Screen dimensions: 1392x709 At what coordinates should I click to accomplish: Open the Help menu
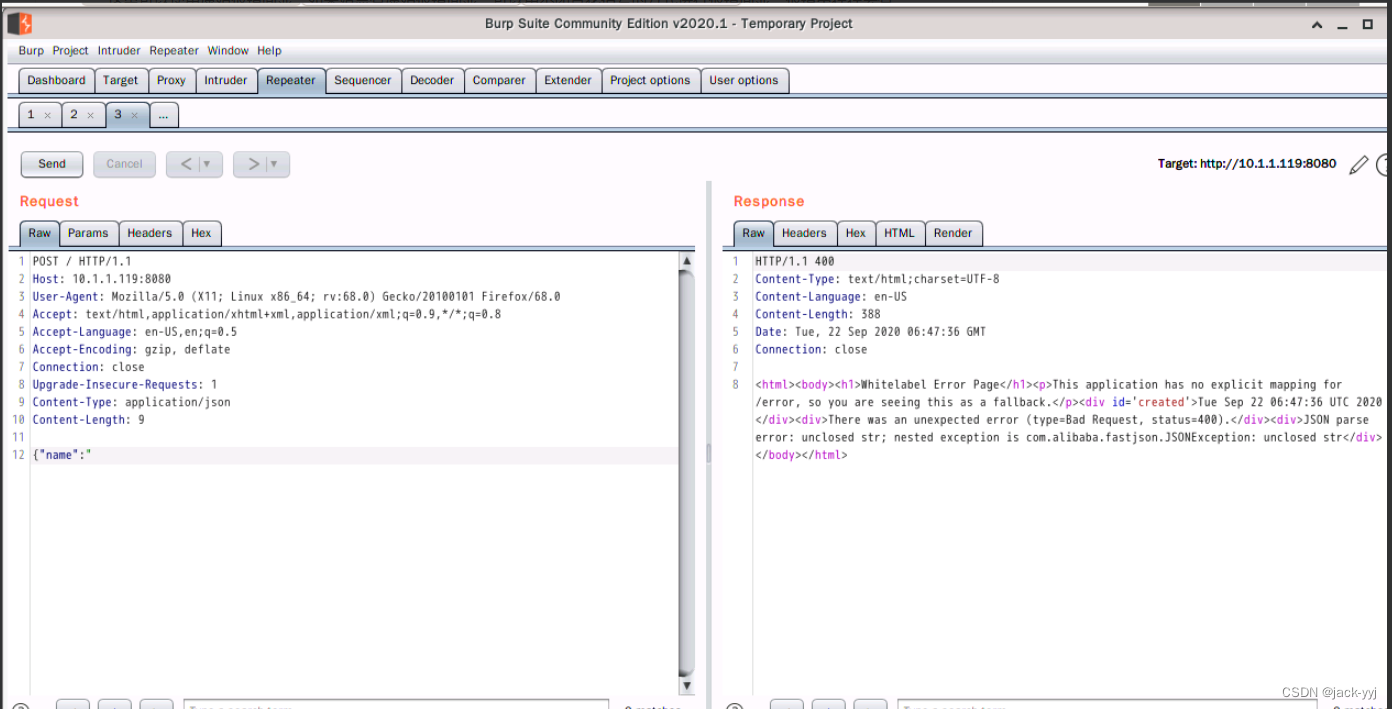click(x=269, y=51)
